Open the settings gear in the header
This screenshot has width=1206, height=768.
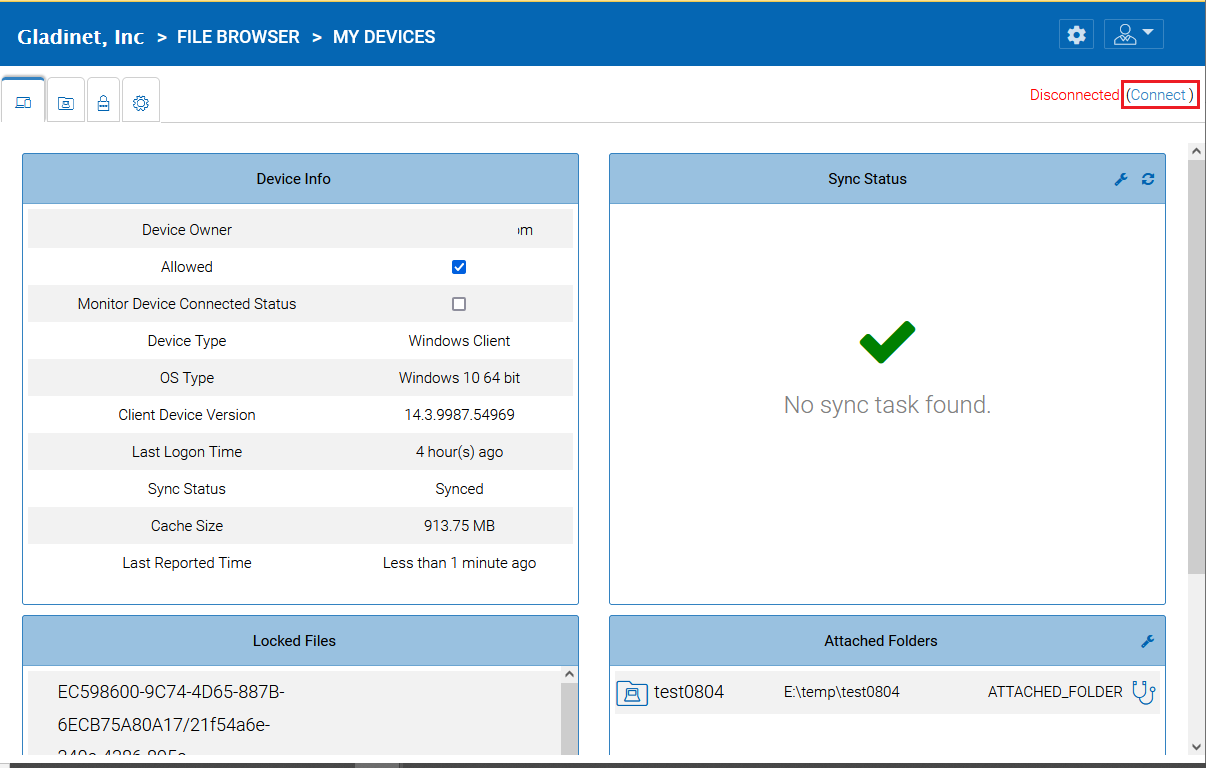(1076, 35)
